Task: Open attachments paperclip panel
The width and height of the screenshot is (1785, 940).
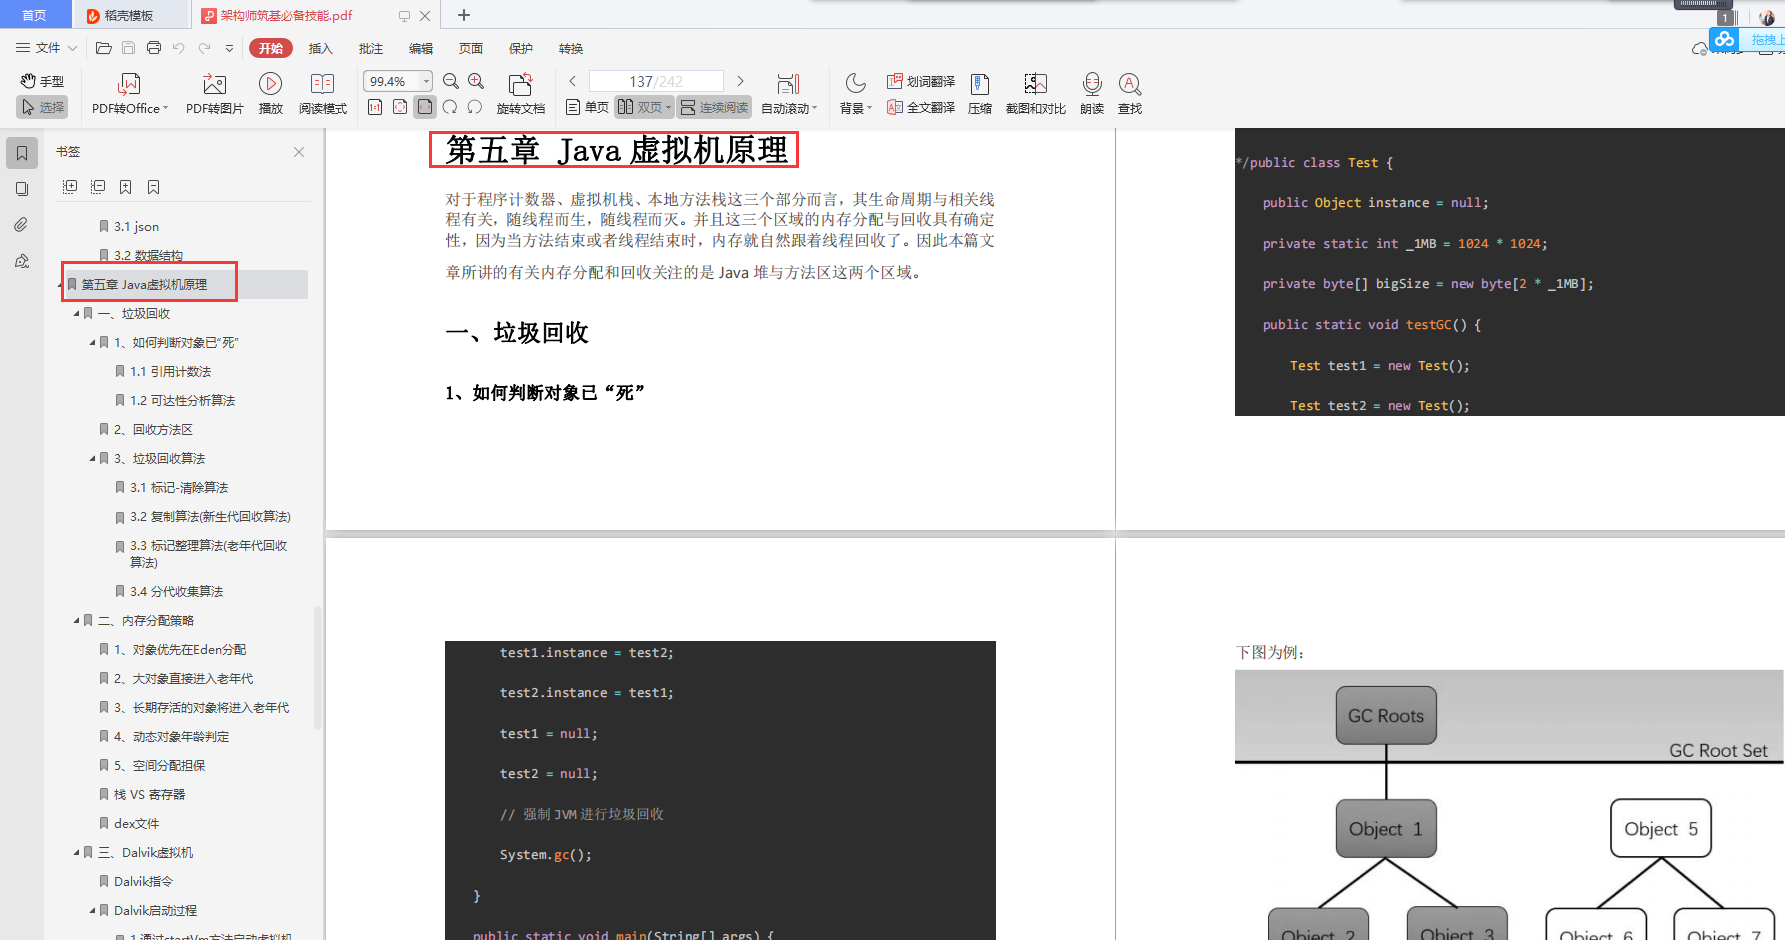Action: click(x=22, y=225)
